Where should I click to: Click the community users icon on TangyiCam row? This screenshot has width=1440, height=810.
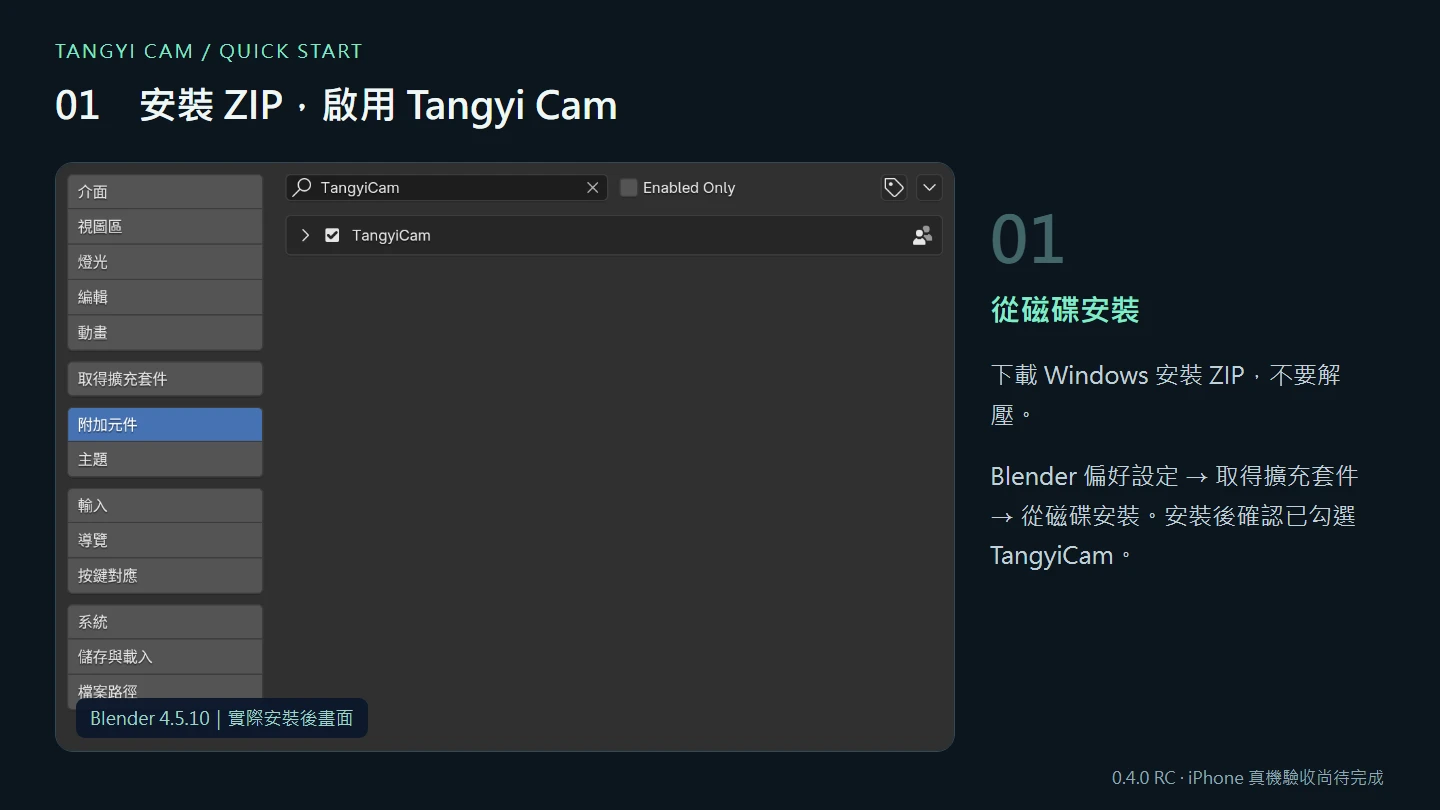(922, 235)
